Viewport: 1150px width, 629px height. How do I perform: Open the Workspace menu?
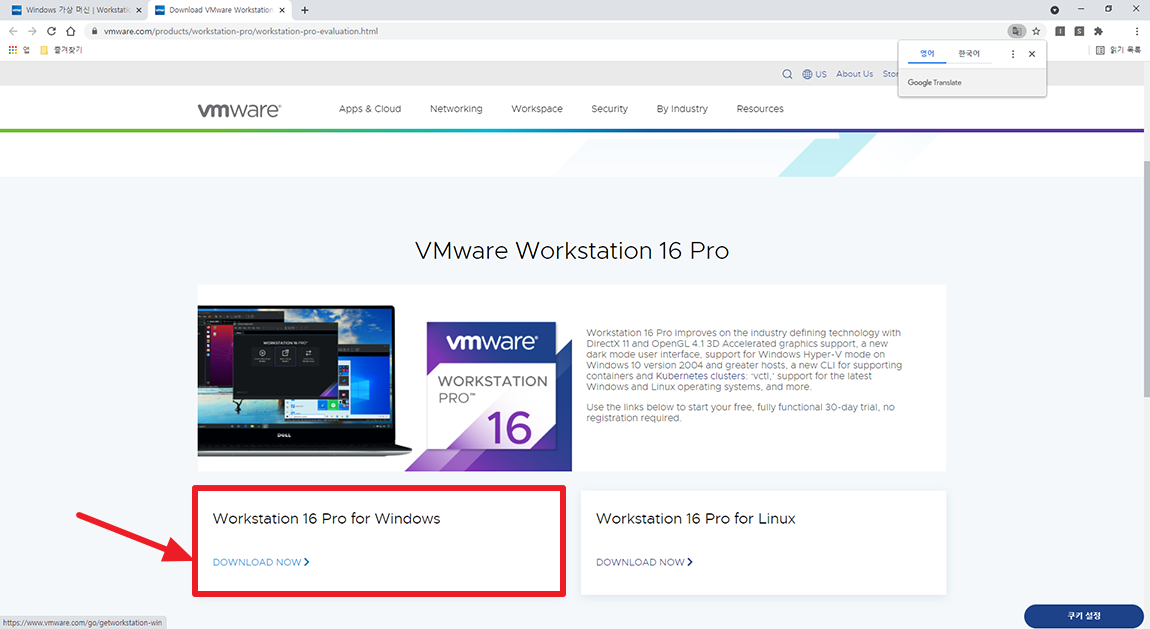[537, 108]
